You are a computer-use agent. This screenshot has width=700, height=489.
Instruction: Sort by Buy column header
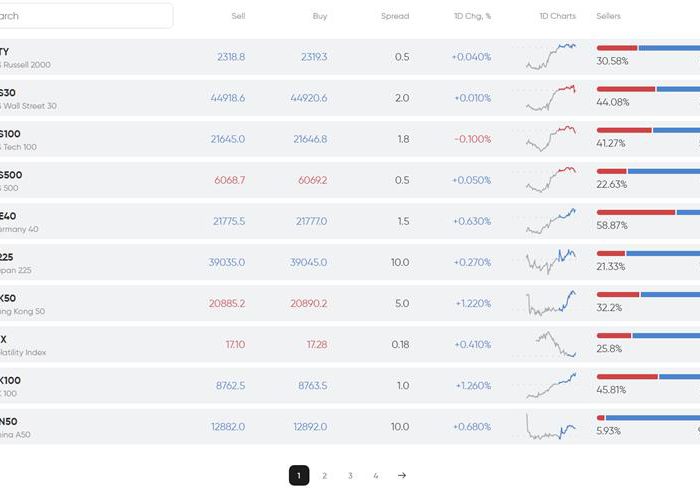pos(320,16)
